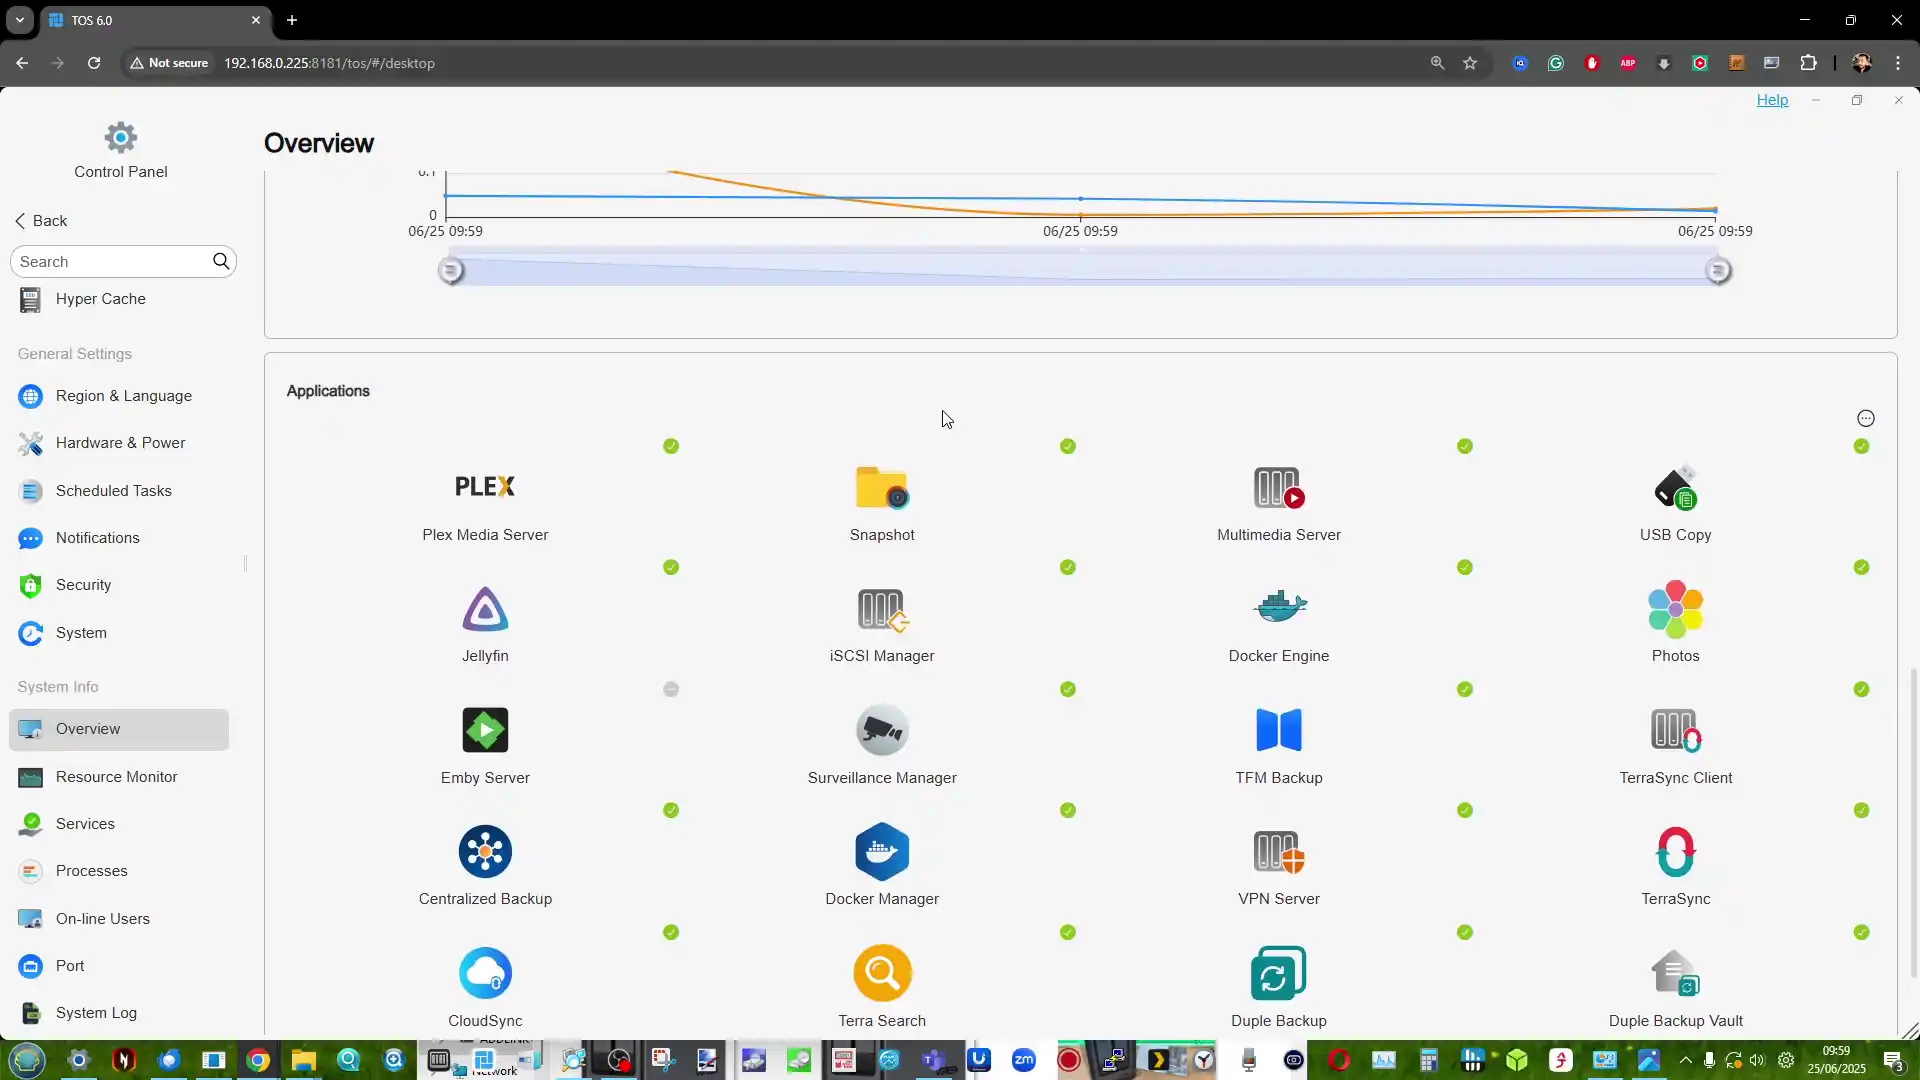Click the green status check above Snapshot
1920x1080 pixels.
(x=1068, y=446)
